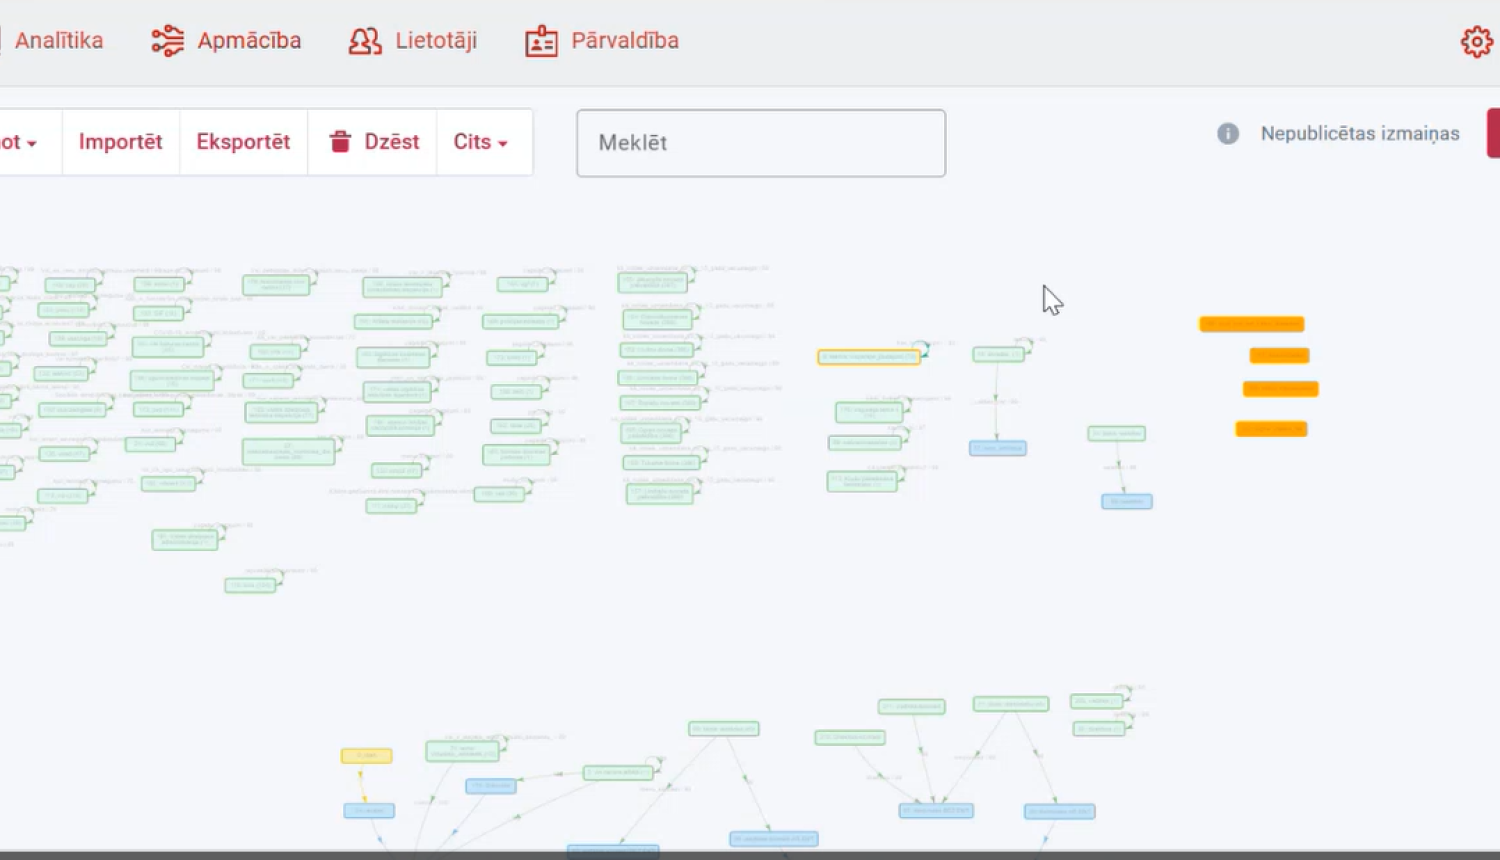Expand the partially visible leftmost toolbar dropdown
The image size is (1500, 860).
[20, 142]
